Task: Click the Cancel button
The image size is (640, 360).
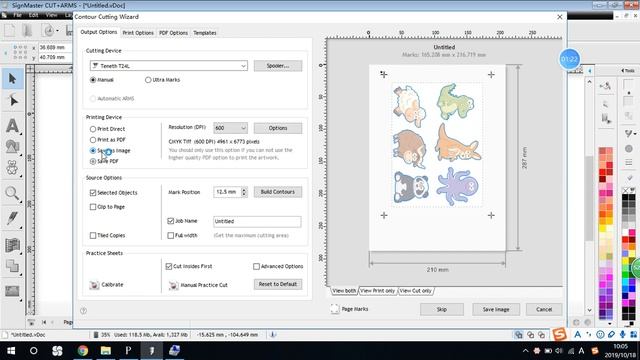Action: click(x=544, y=309)
